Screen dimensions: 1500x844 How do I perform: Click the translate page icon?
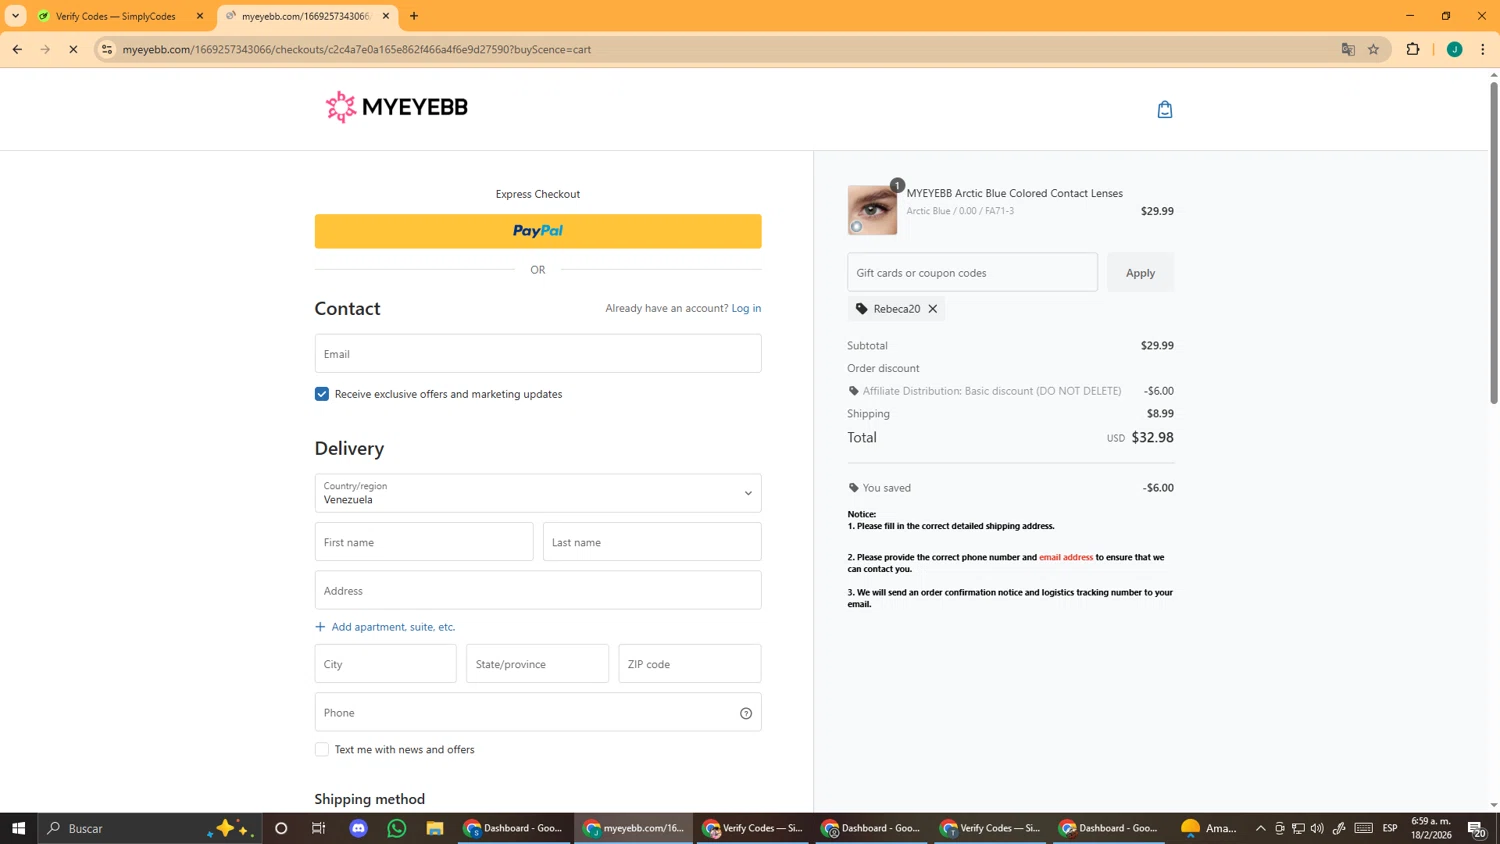click(x=1348, y=49)
